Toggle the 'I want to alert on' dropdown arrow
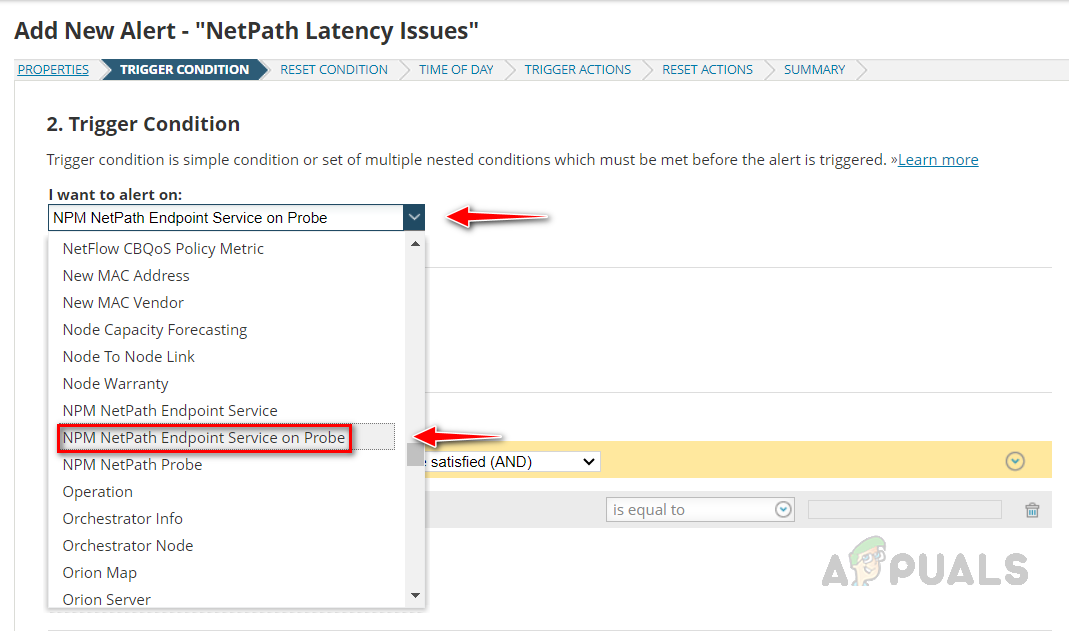 tap(414, 217)
